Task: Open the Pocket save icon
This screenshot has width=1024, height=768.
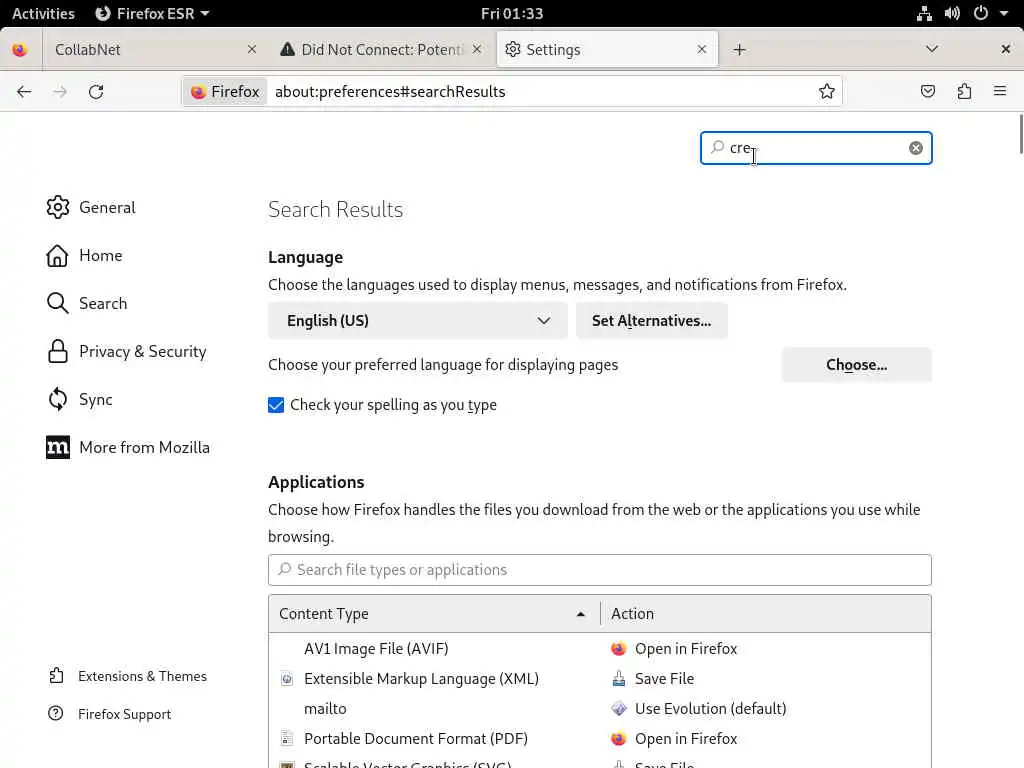Action: (x=928, y=92)
